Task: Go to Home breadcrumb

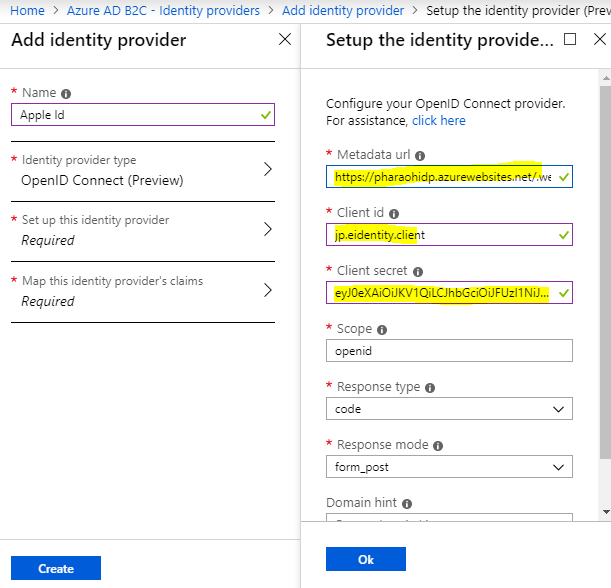Action: [27, 11]
